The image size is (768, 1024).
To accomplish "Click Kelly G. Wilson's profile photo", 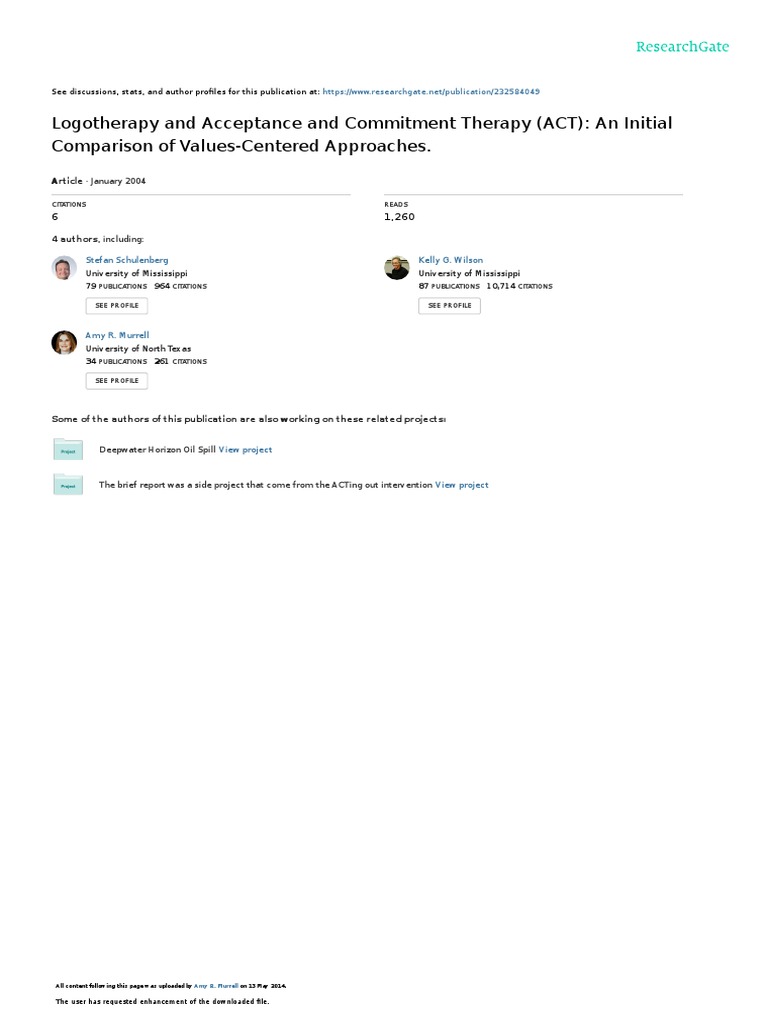I will pos(397,268).
